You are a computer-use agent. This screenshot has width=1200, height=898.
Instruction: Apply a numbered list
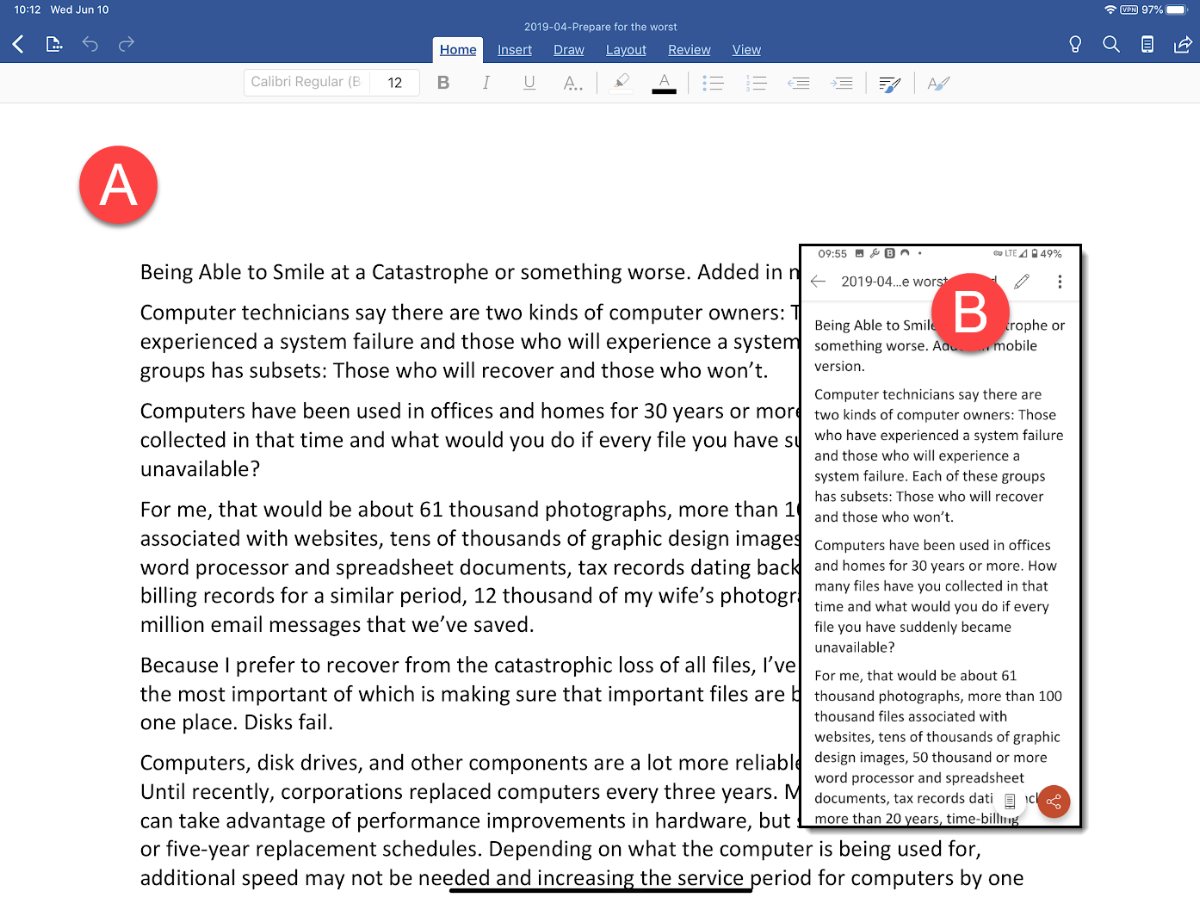point(756,83)
